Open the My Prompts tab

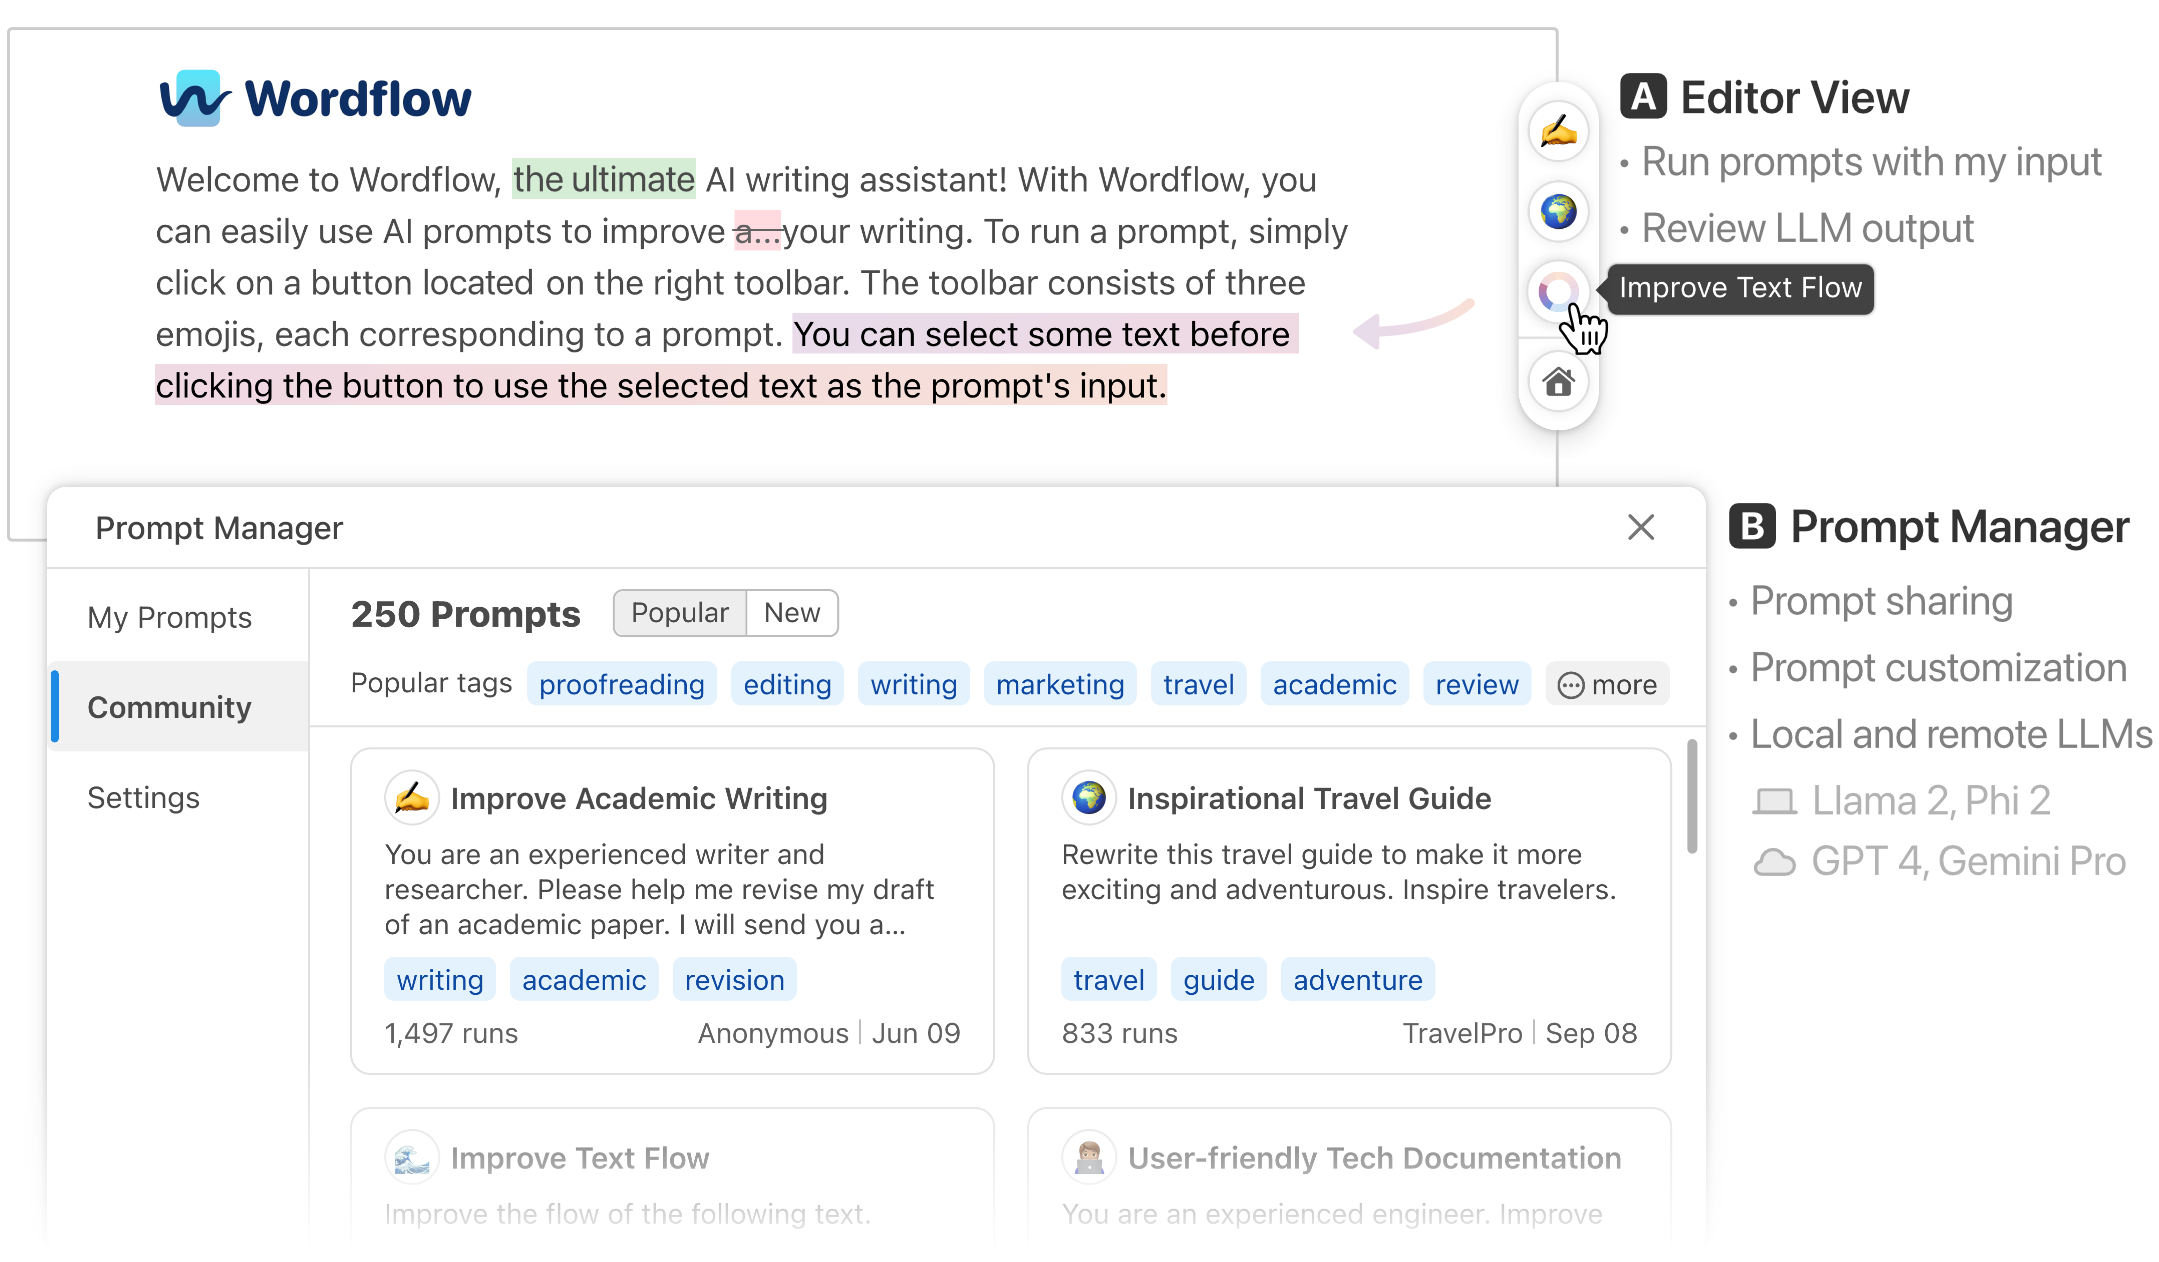point(169,617)
